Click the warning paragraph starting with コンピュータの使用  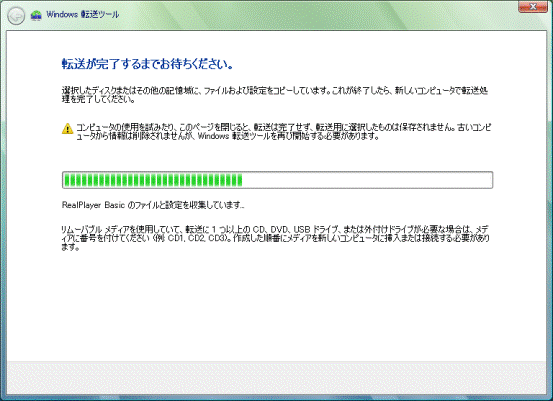click(283, 132)
